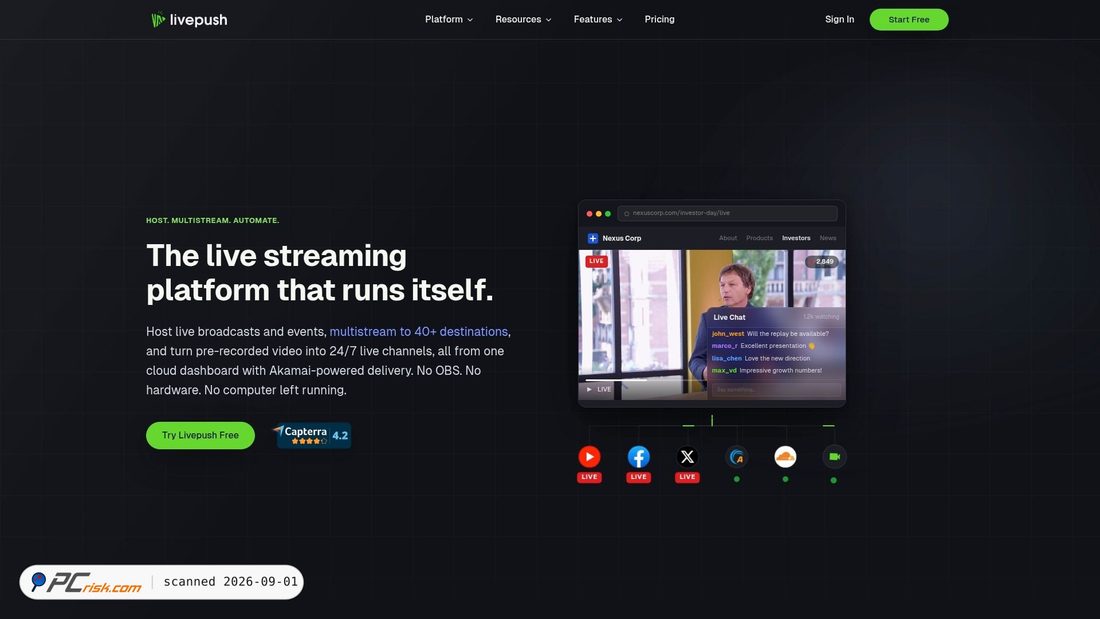Click the Live Chat message input field
This screenshot has height=619, width=1100.
coord(775,390)
